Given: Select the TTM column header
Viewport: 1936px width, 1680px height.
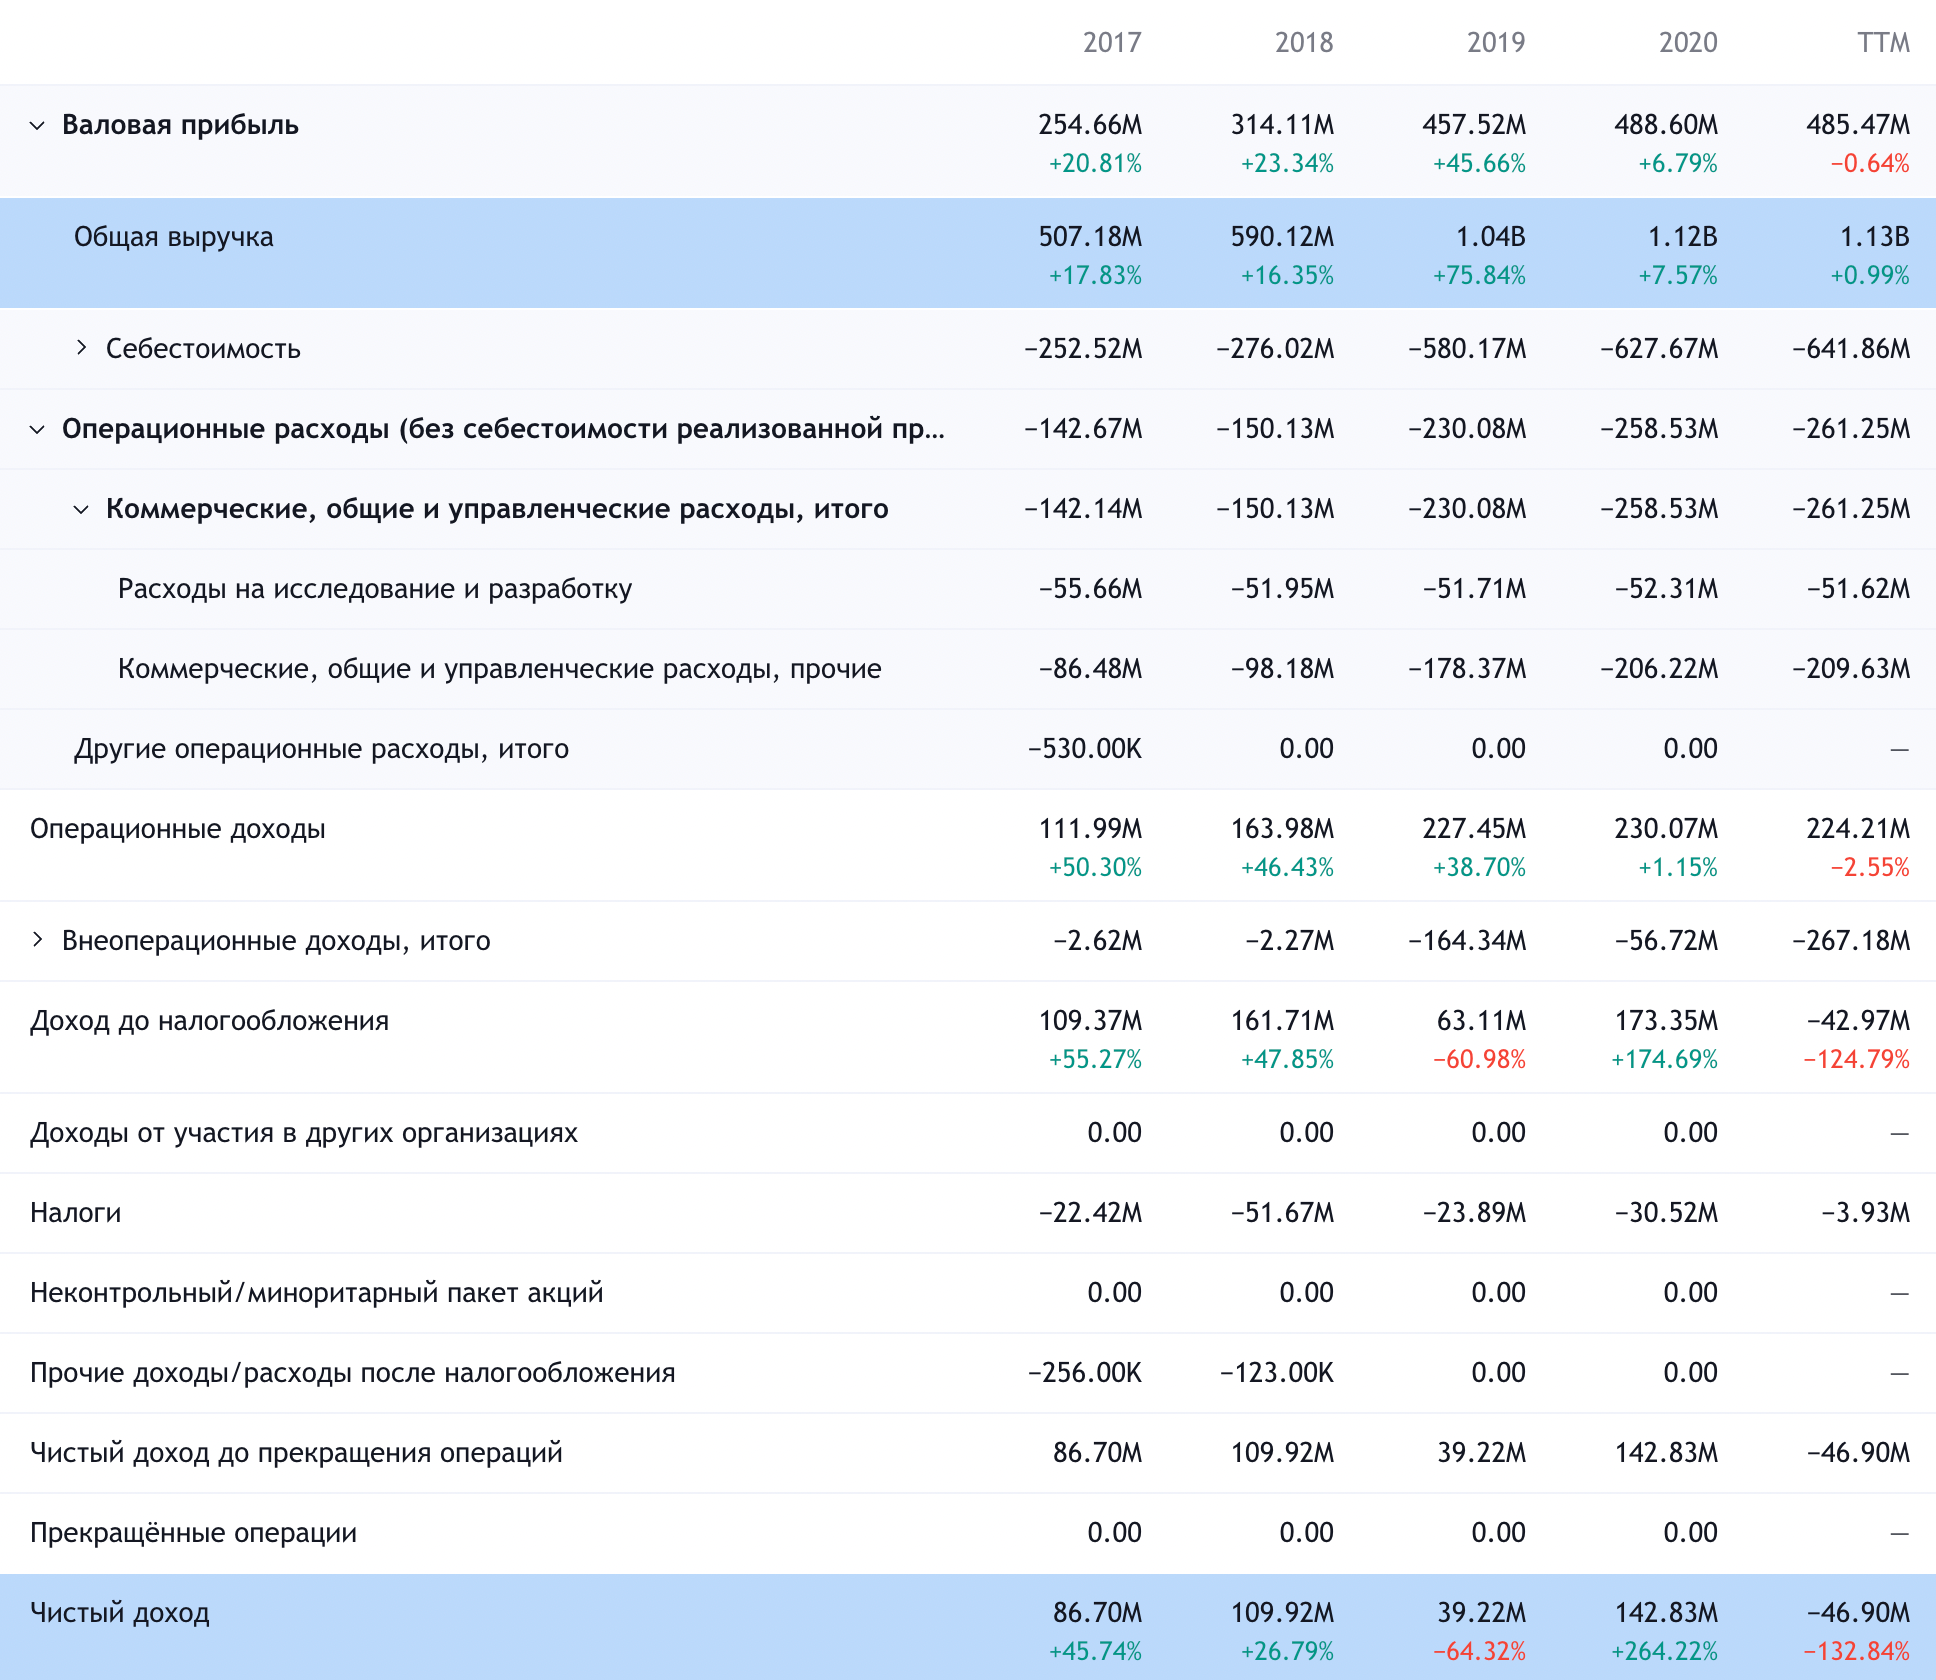Looking at the screenshot, I should (x=1883, y=42).
